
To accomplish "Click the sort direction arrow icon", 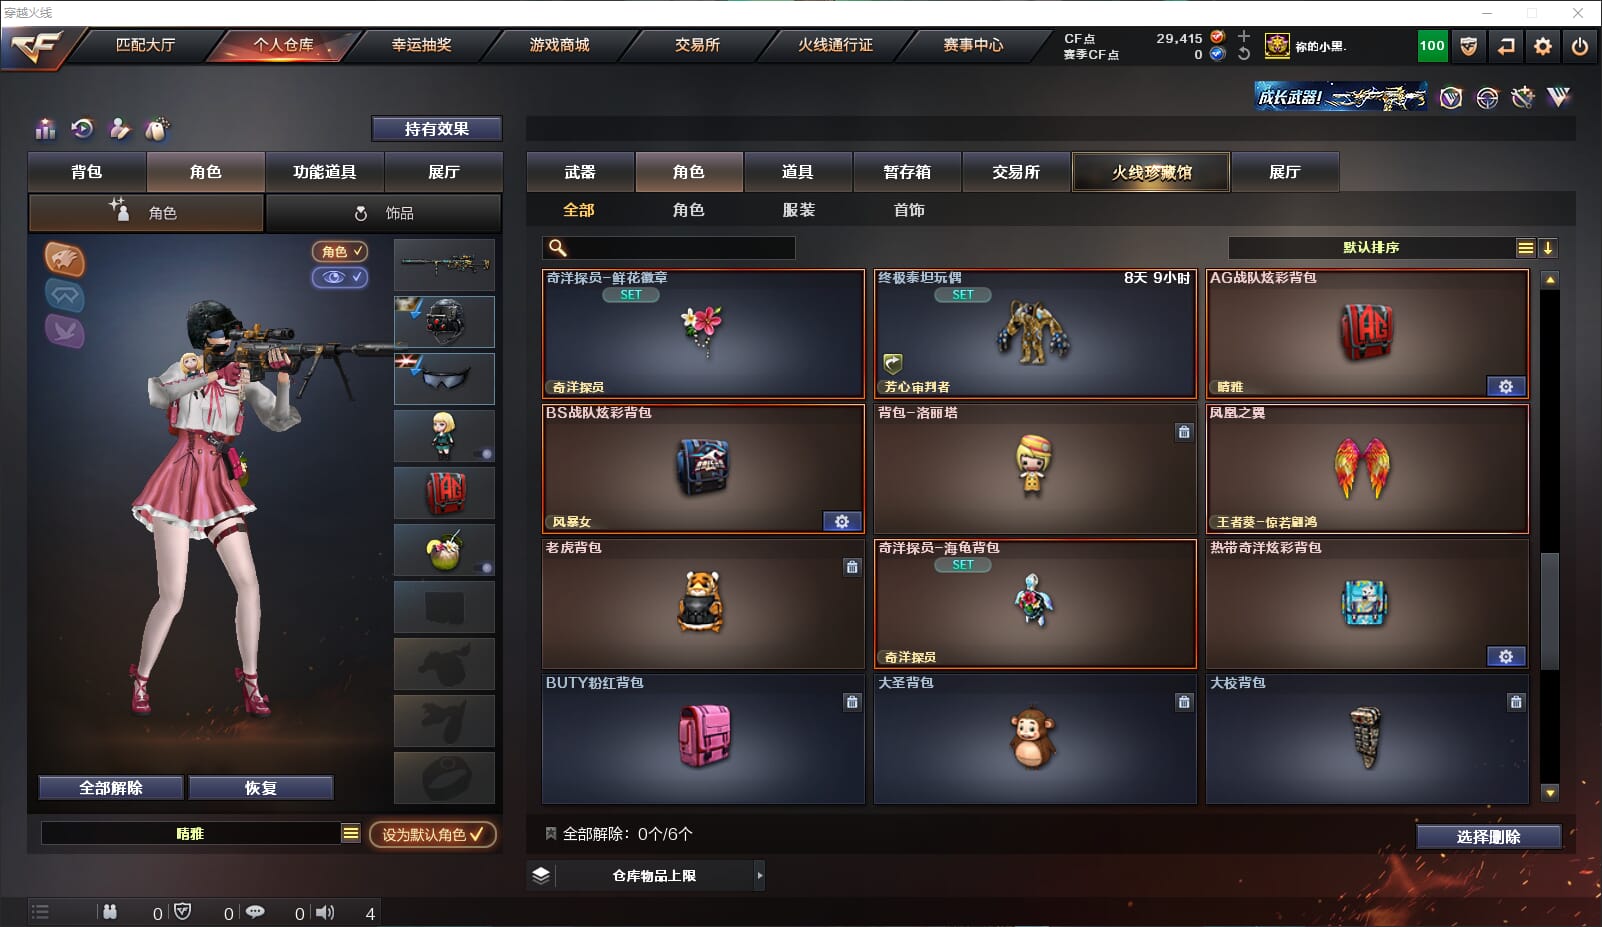I will pos(1547,248).
